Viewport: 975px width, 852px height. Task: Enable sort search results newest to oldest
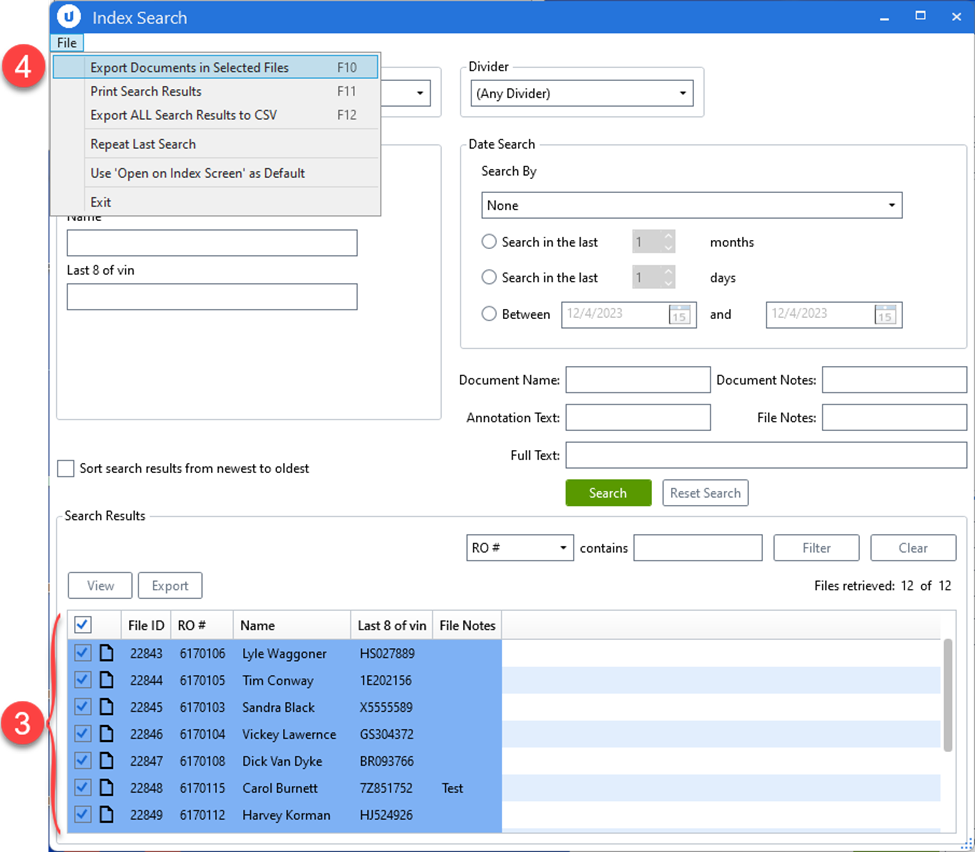coord(65,468)
